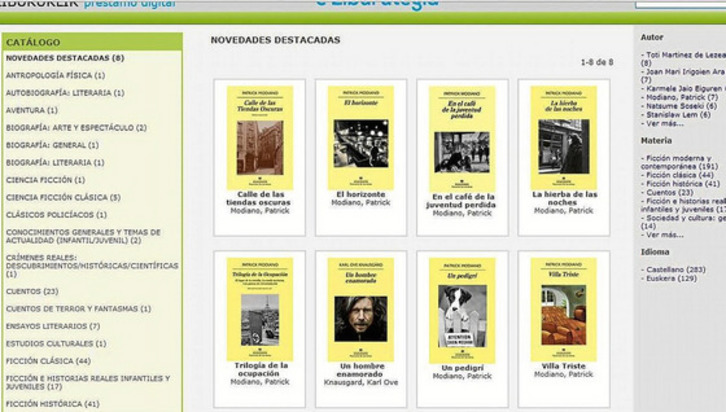Browse the 'Cuentos (23)' catalog category

[32, 291]
